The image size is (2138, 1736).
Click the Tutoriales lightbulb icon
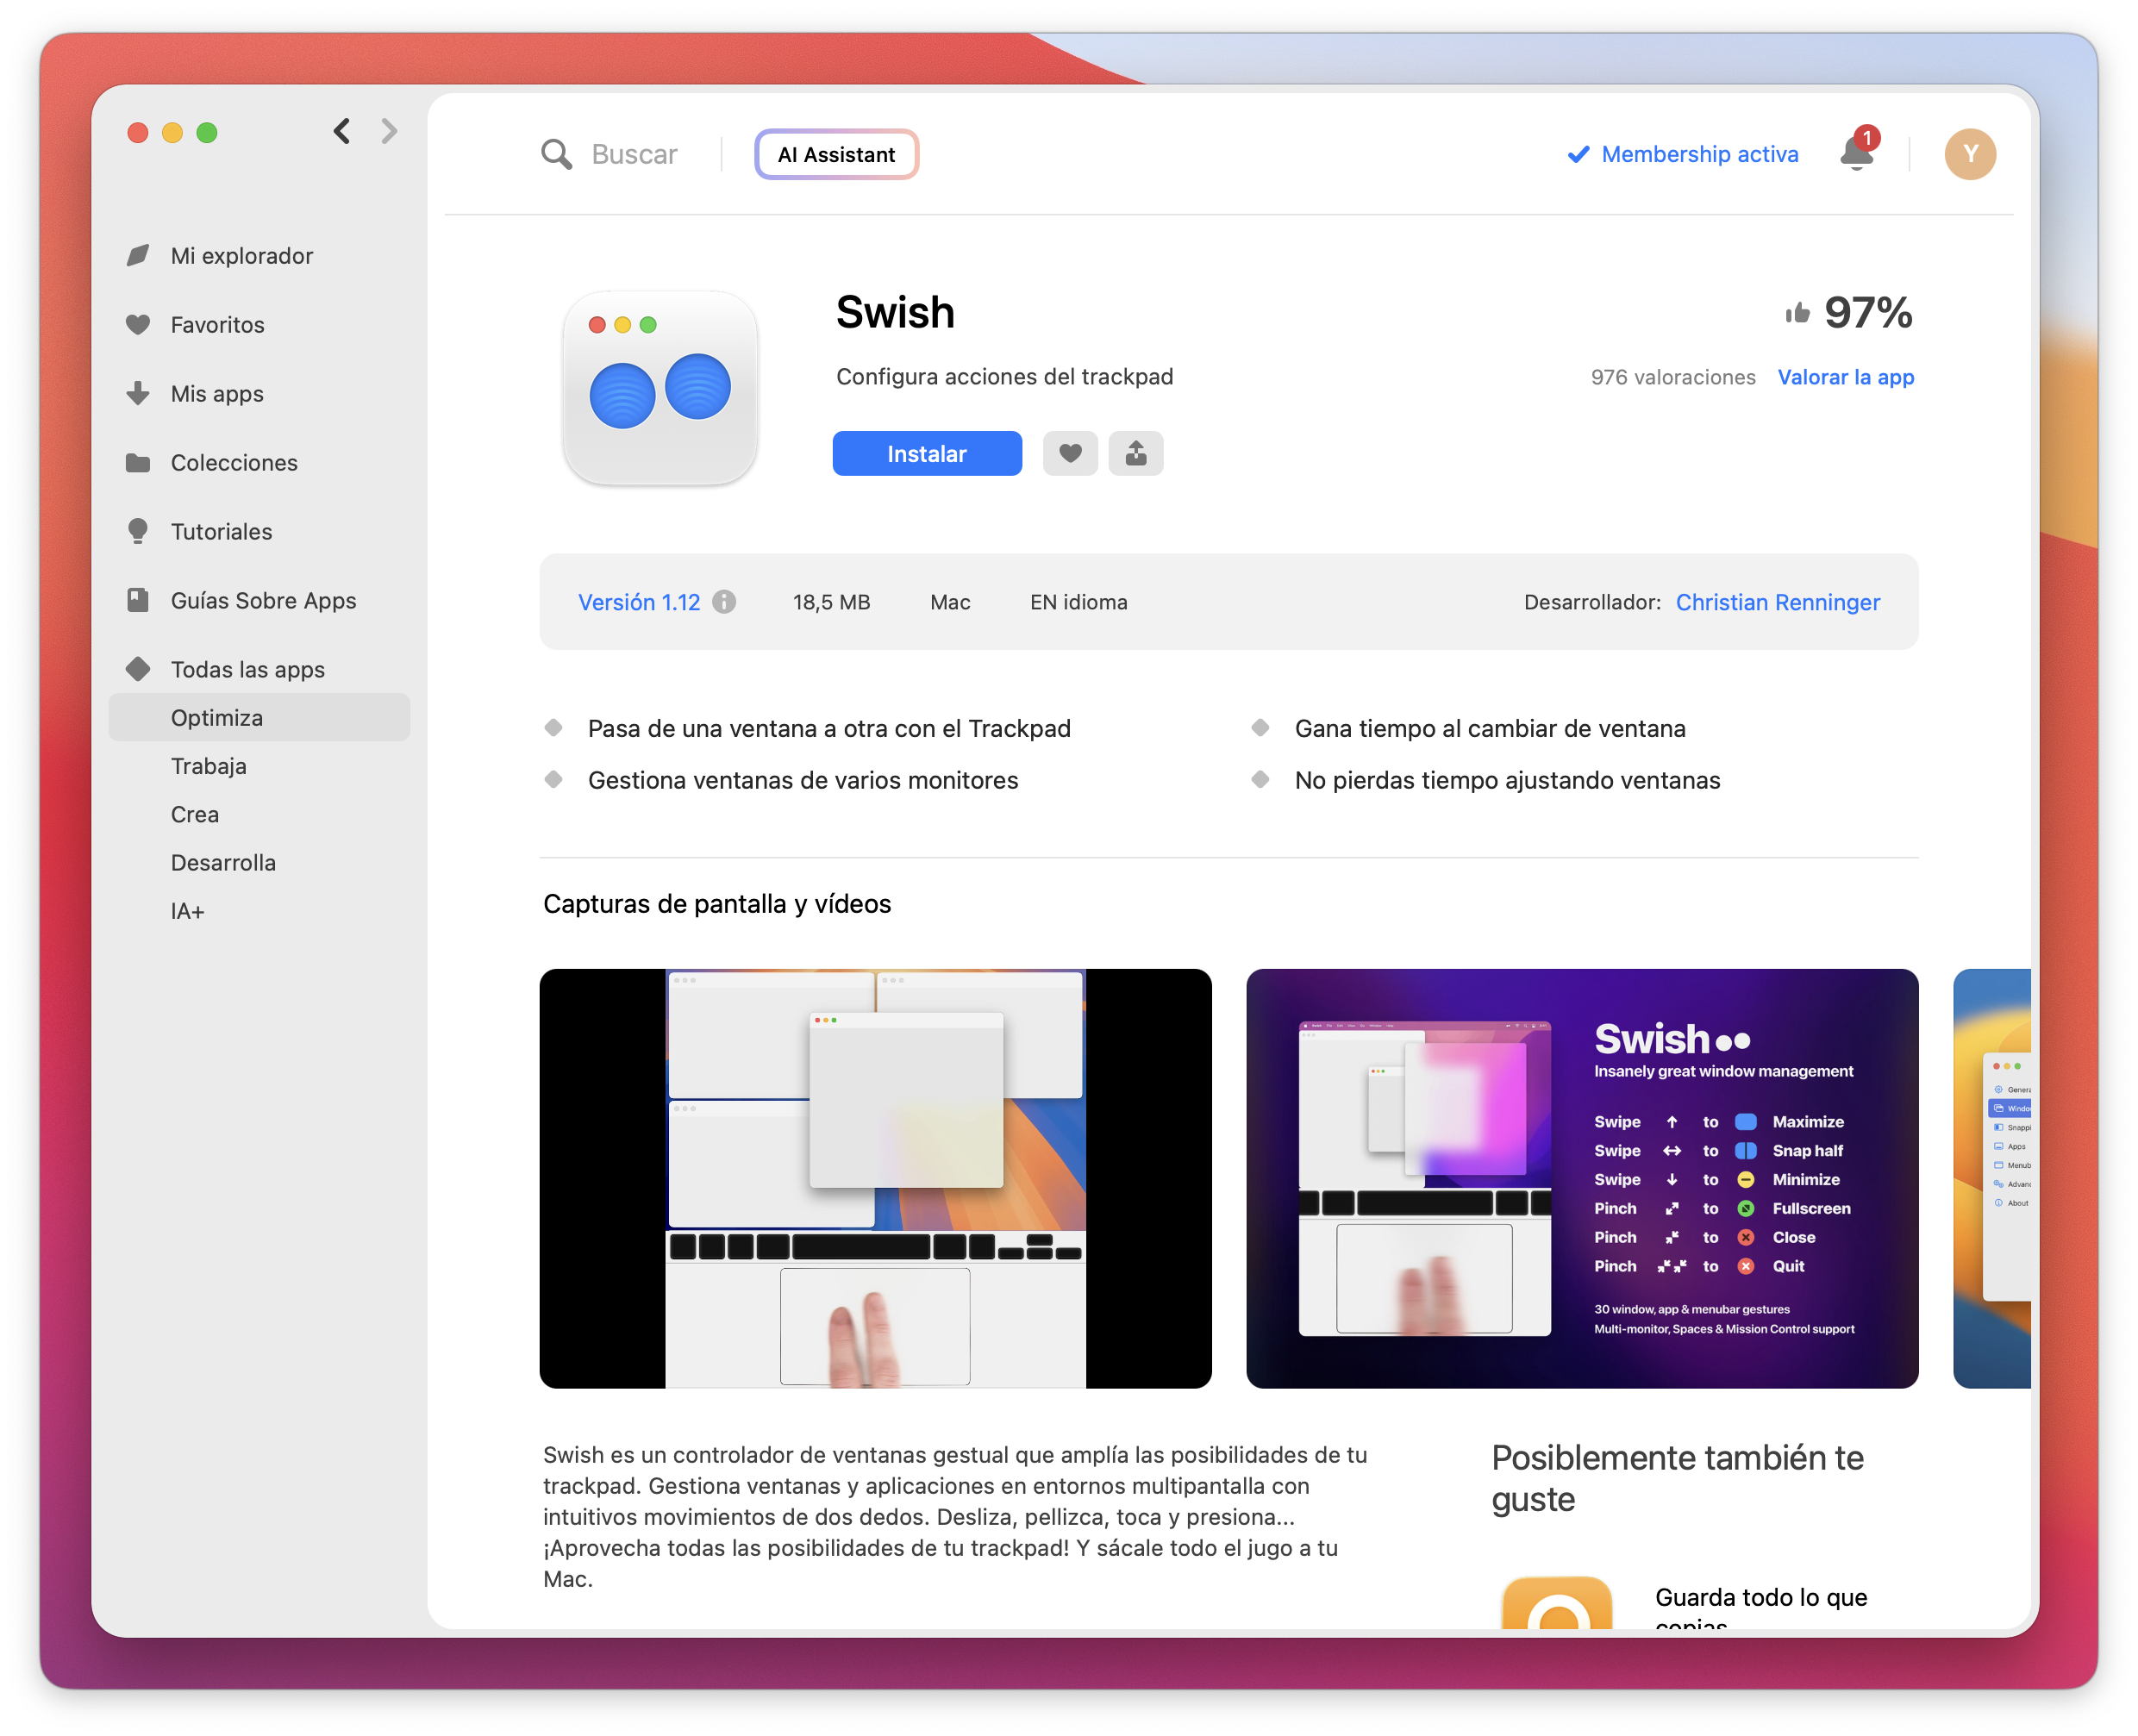point(138,531)
